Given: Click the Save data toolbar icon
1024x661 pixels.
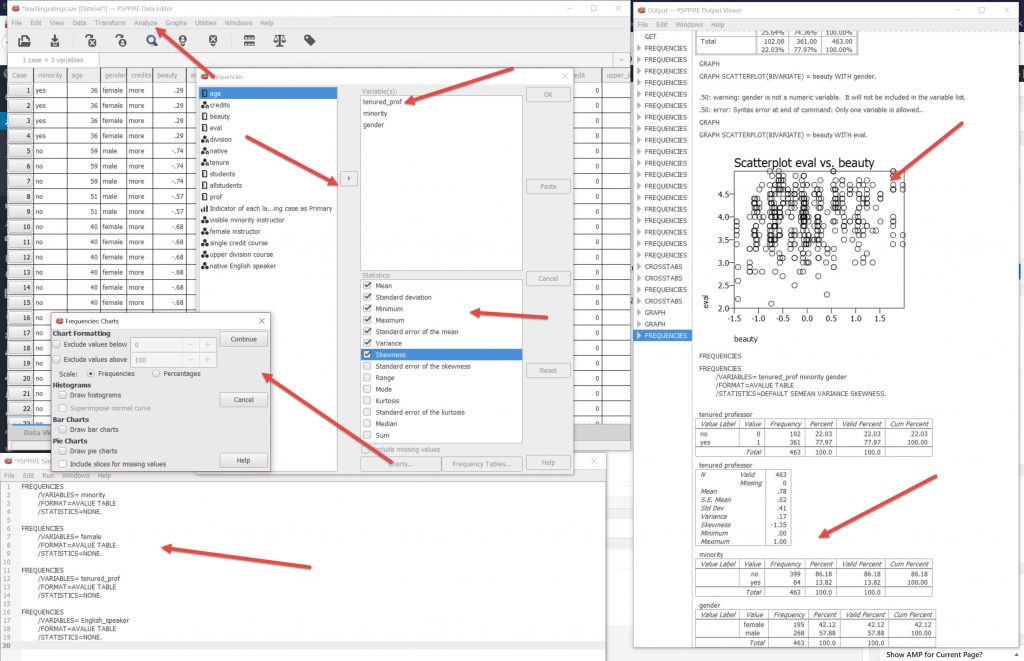Looking at the screenshot, I should coord(56,41).
